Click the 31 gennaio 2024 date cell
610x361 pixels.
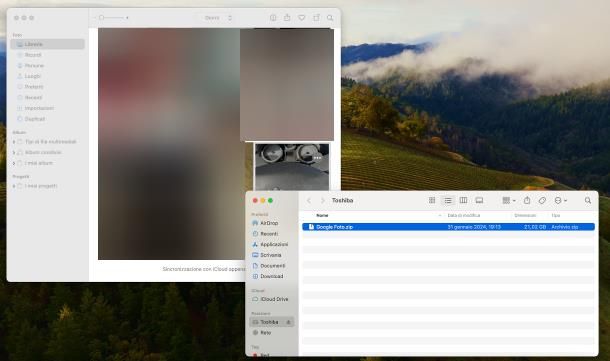474,227
